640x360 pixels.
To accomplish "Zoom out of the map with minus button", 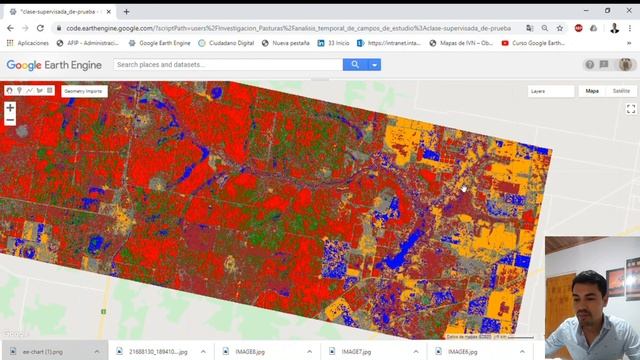I will (10, 120).
